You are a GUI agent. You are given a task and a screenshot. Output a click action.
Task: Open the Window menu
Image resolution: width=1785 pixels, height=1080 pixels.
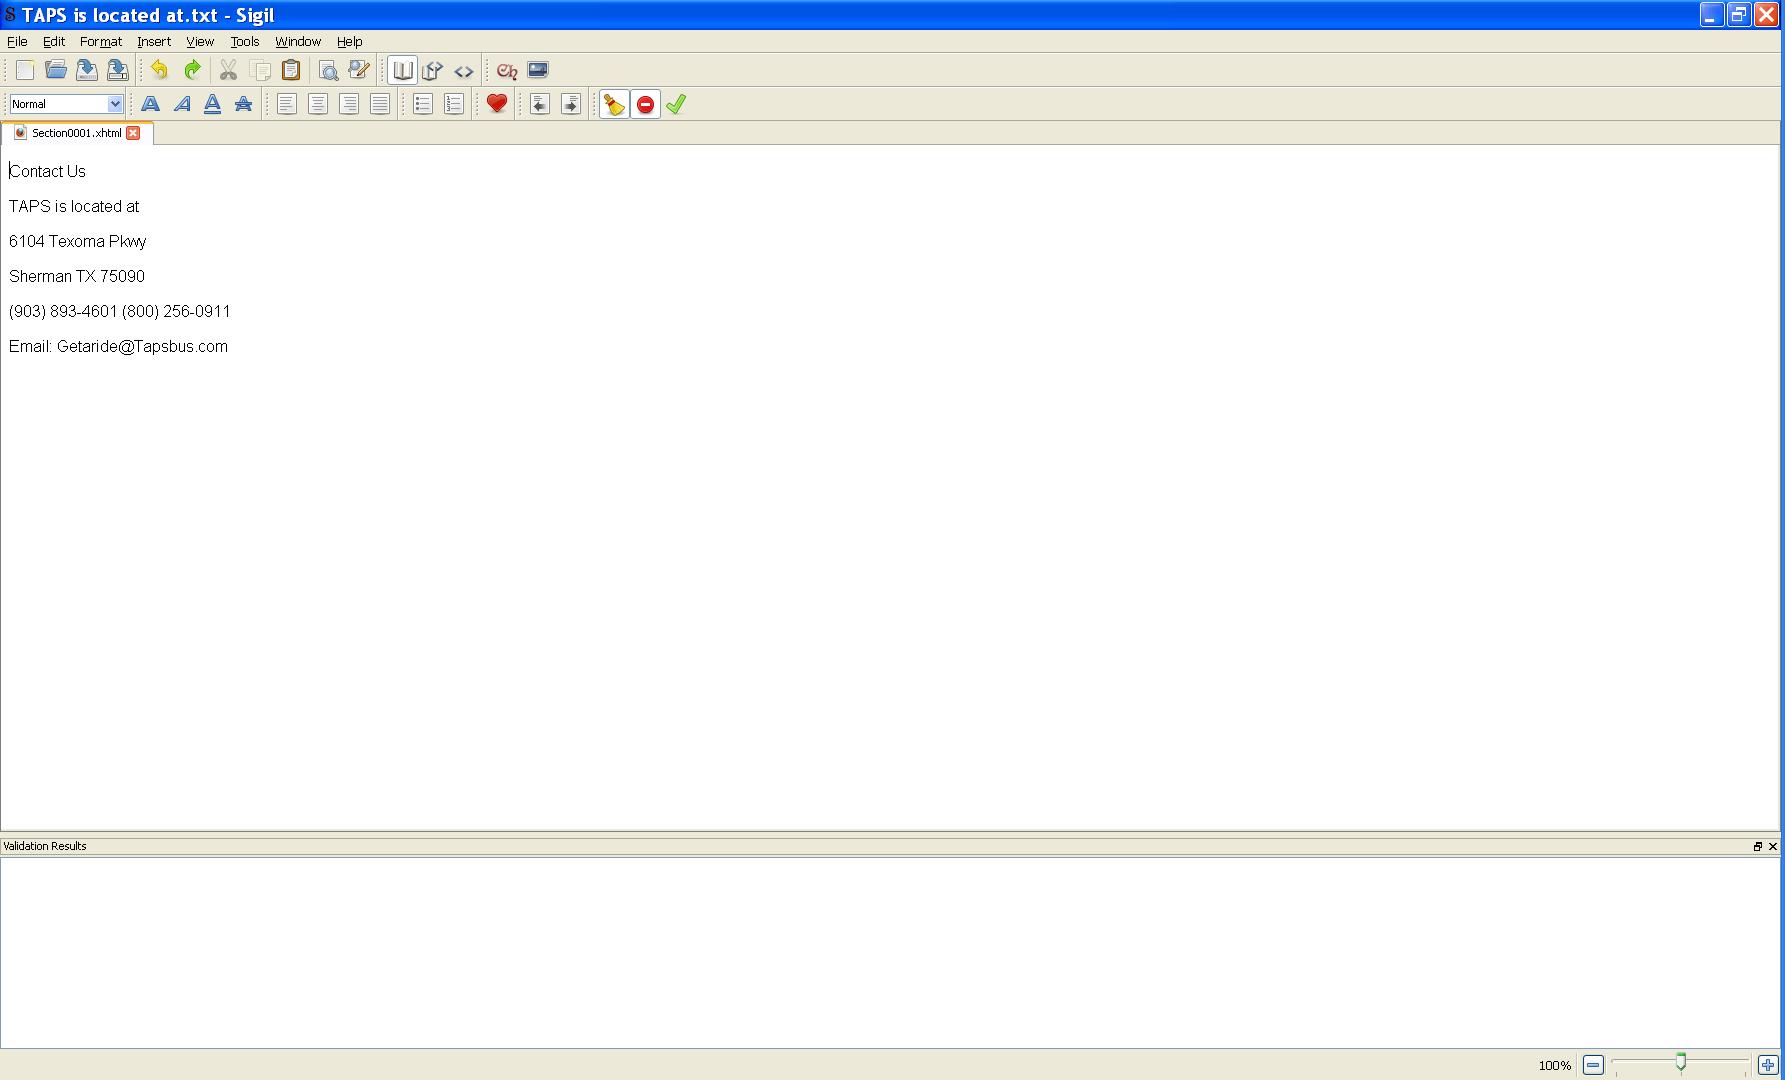tap(298, 42)
